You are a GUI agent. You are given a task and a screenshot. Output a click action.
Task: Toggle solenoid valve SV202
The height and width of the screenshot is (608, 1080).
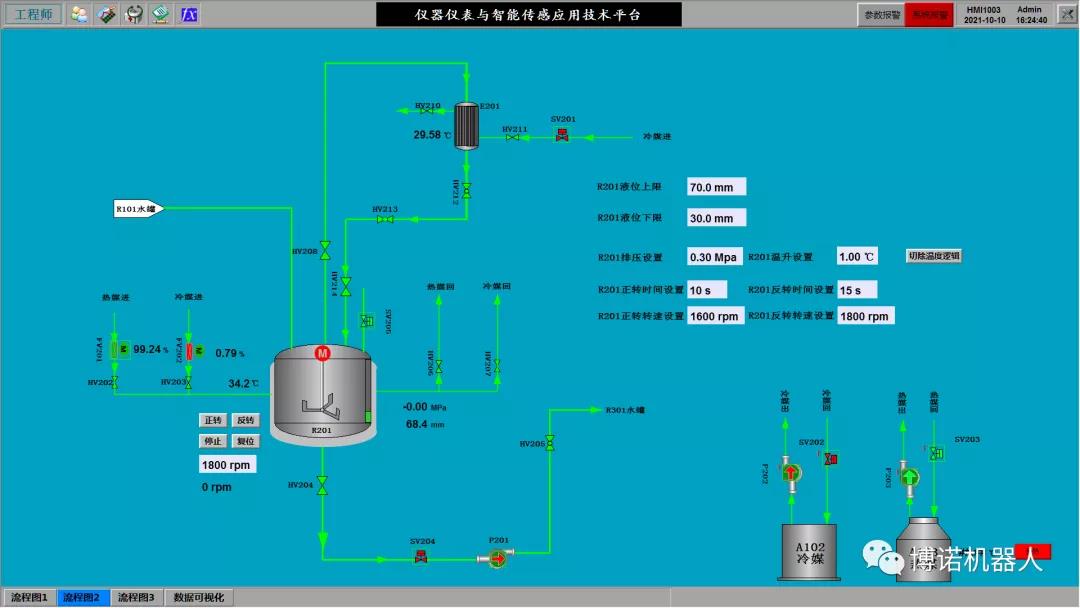(x=829, y=458)
